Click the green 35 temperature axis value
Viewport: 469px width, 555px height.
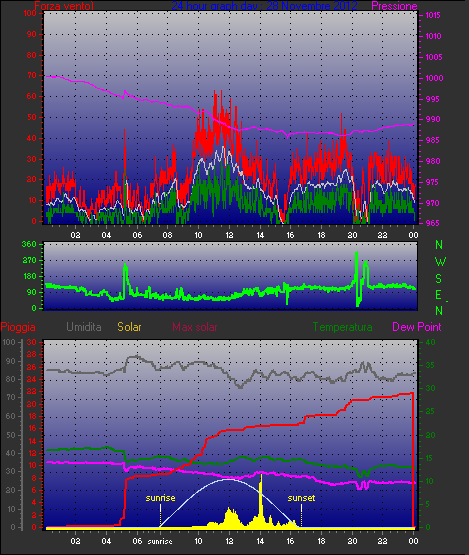tap(430, 365)
